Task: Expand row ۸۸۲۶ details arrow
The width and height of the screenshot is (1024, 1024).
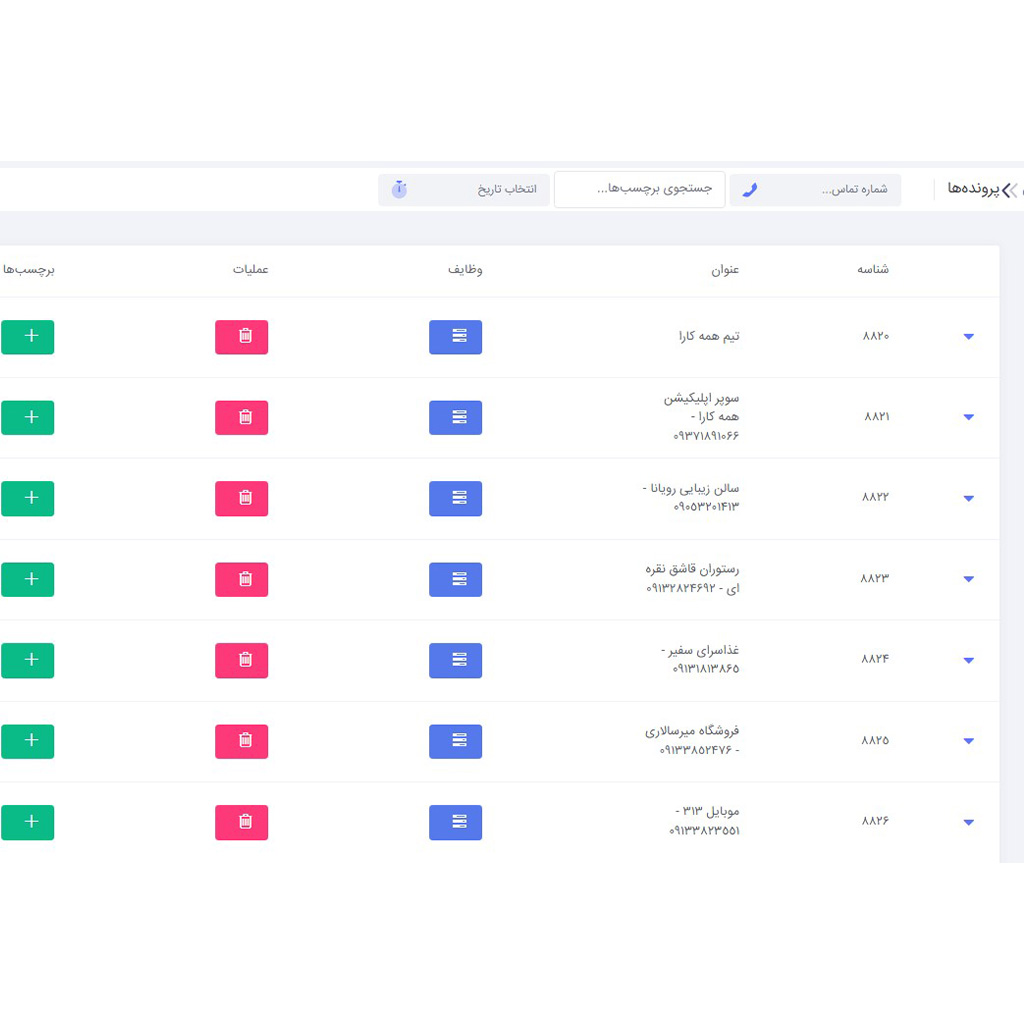Action: pos(968,822)
